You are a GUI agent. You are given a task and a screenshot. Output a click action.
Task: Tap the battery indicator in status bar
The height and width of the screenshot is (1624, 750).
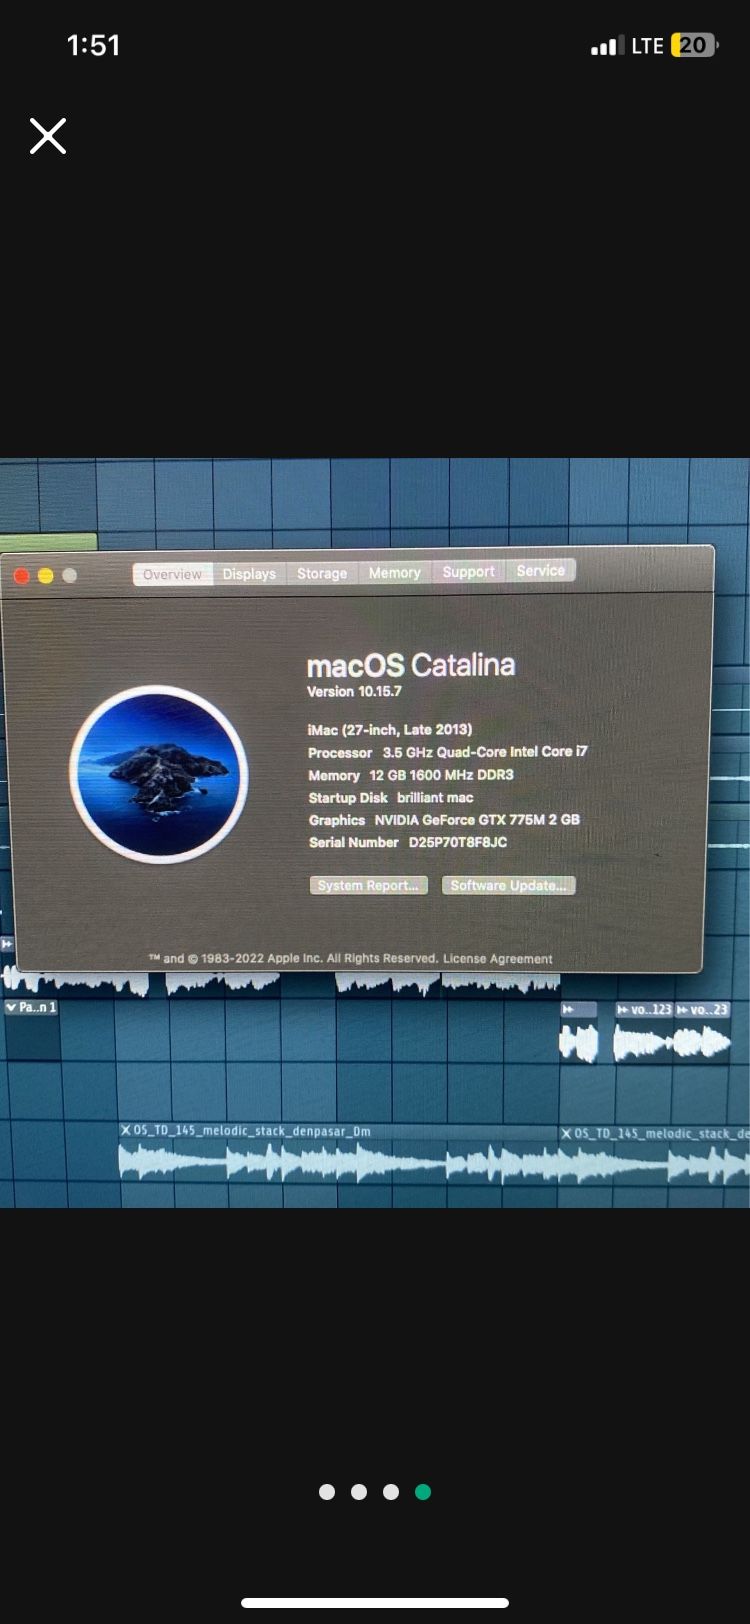click(695, 45)
